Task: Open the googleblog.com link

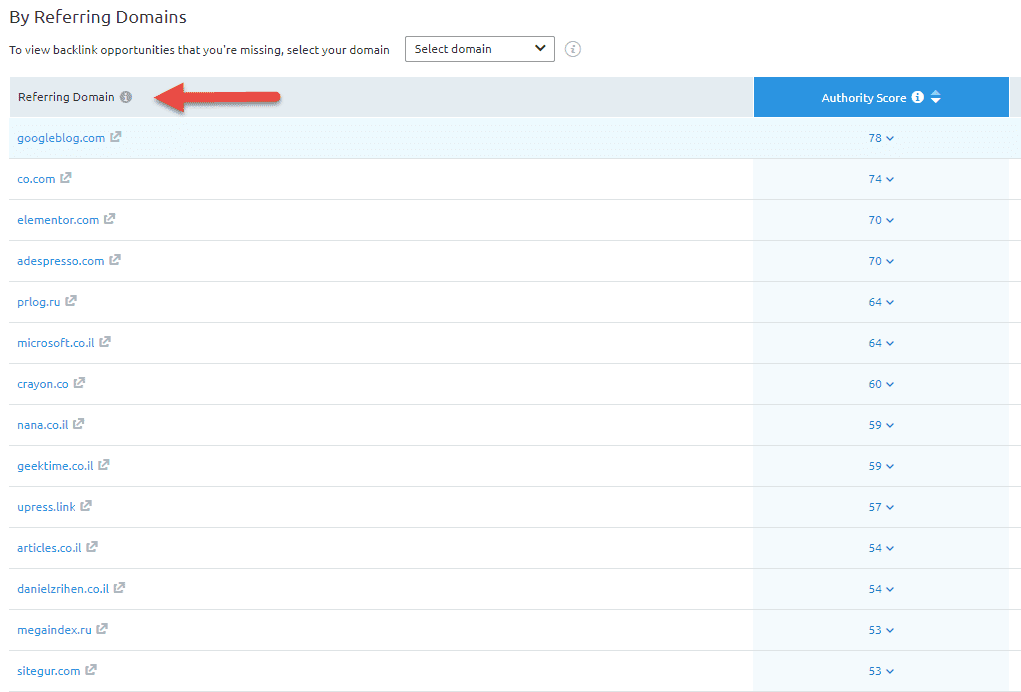Action: [x=61, y=138]
